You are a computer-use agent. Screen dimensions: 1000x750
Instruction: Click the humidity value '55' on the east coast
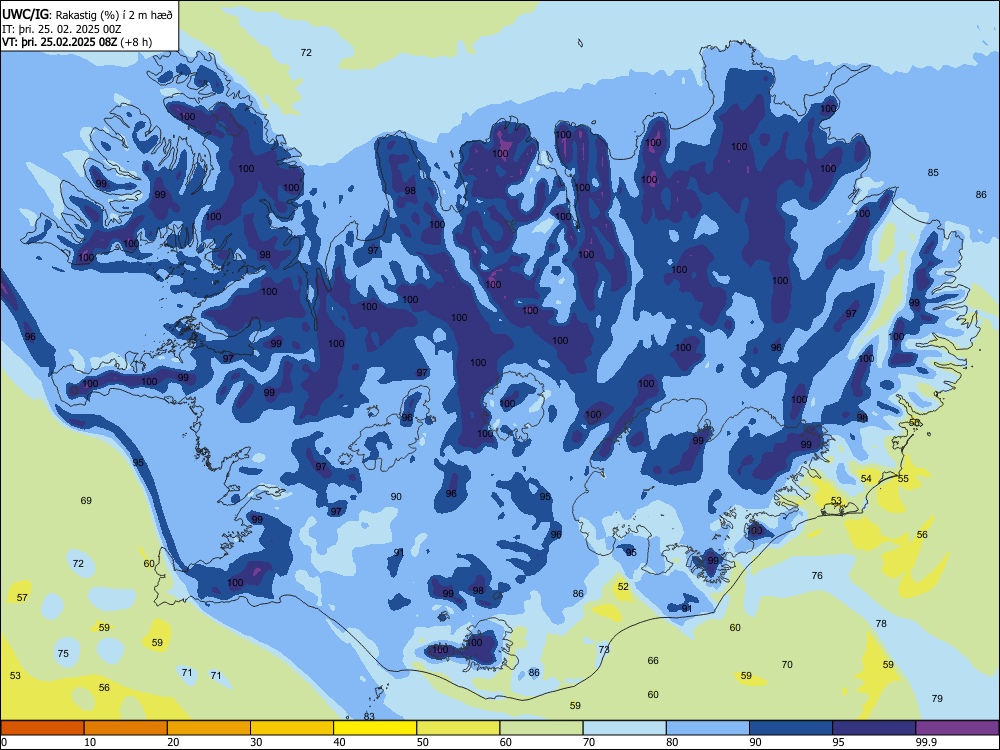point(903,478)
